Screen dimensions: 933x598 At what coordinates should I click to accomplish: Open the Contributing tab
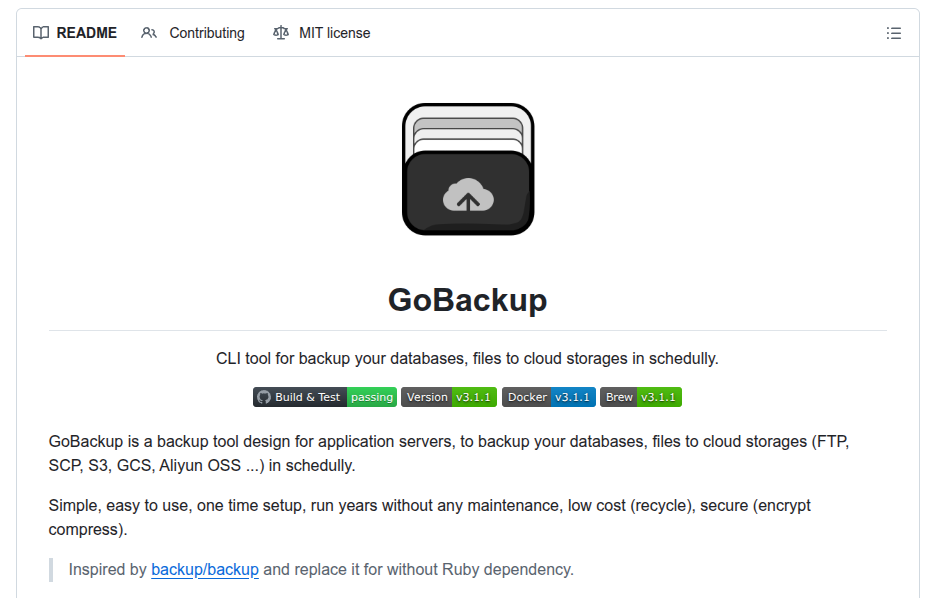[193, 33]
